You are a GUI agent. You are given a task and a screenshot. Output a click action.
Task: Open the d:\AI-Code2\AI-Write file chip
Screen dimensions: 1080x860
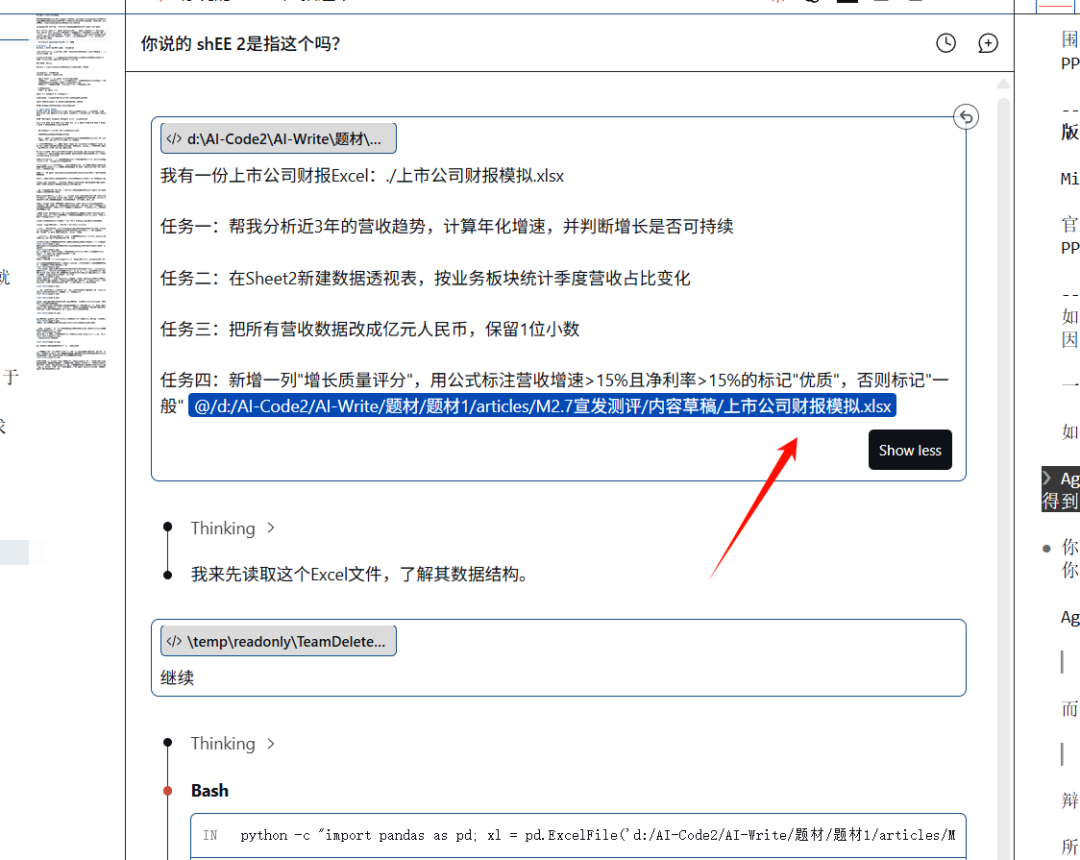pos(278,138)
